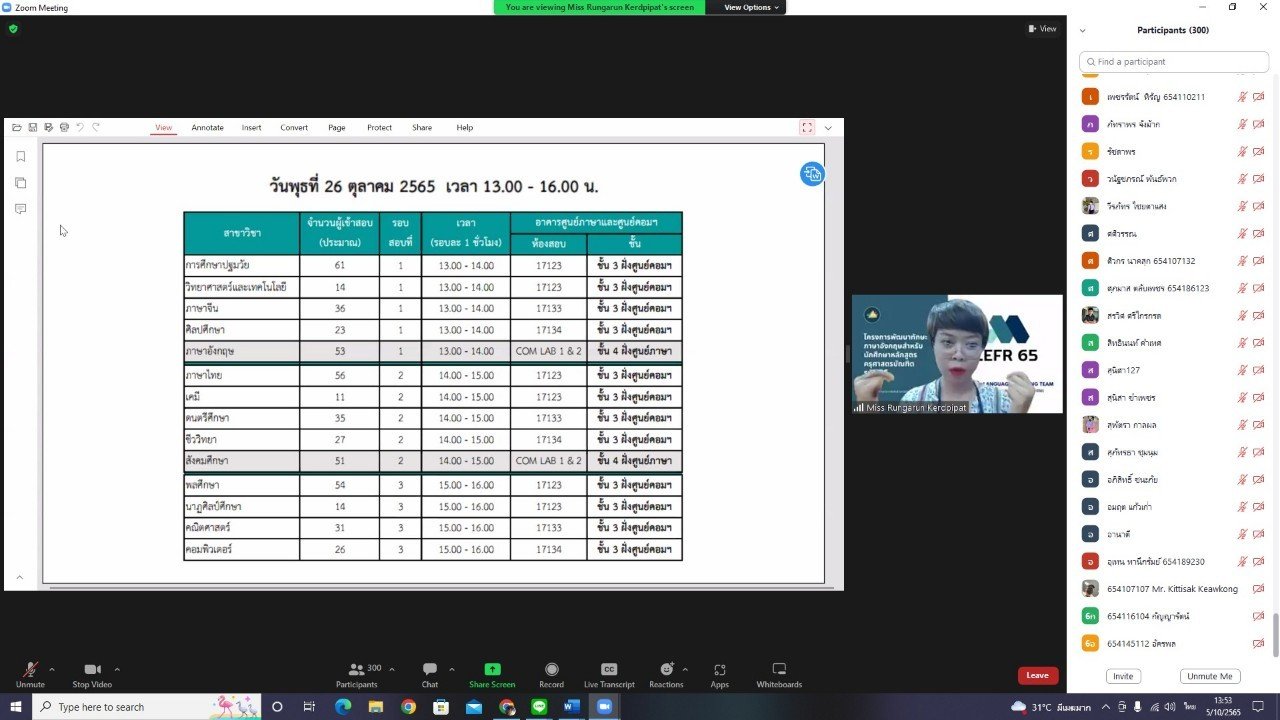Unmute the microphone
This screenshot has width=1280, height=720.
30,674
